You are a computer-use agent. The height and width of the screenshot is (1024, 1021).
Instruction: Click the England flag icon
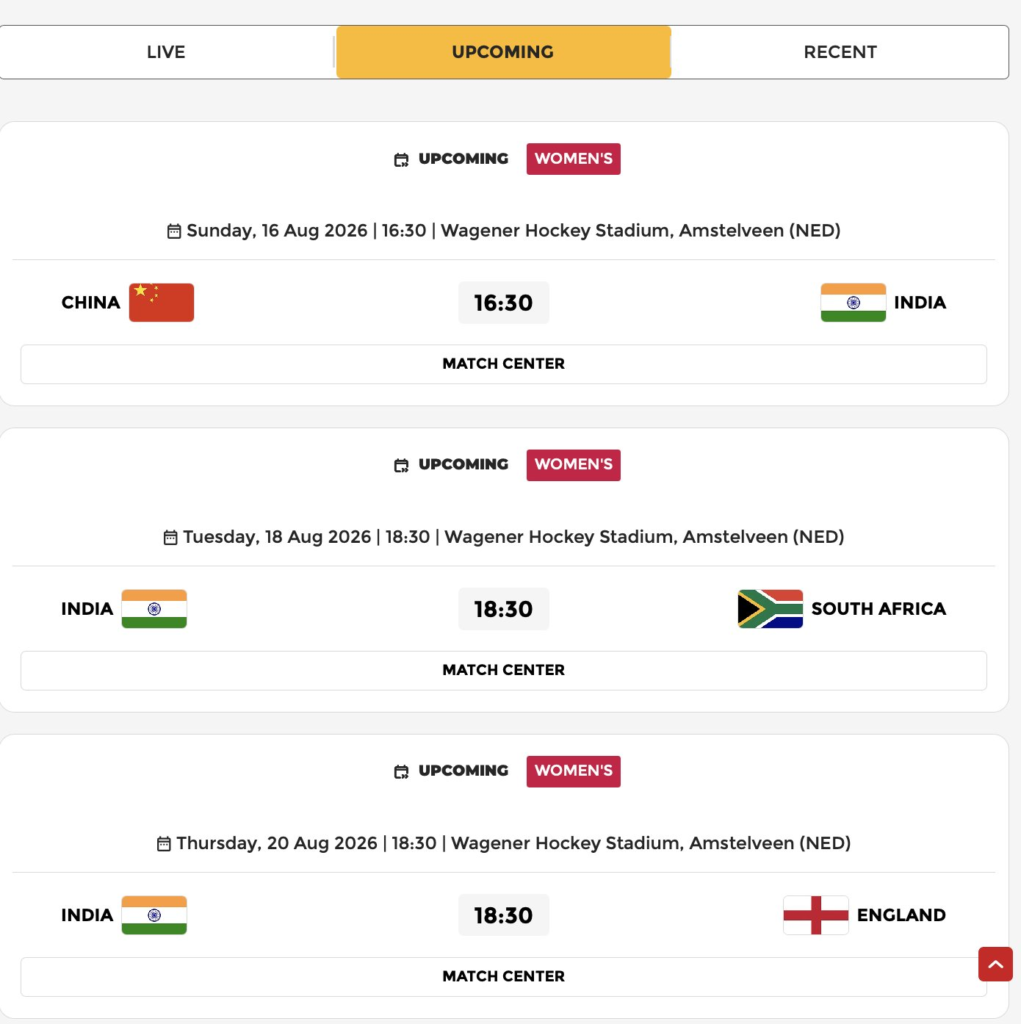(816, 915)
